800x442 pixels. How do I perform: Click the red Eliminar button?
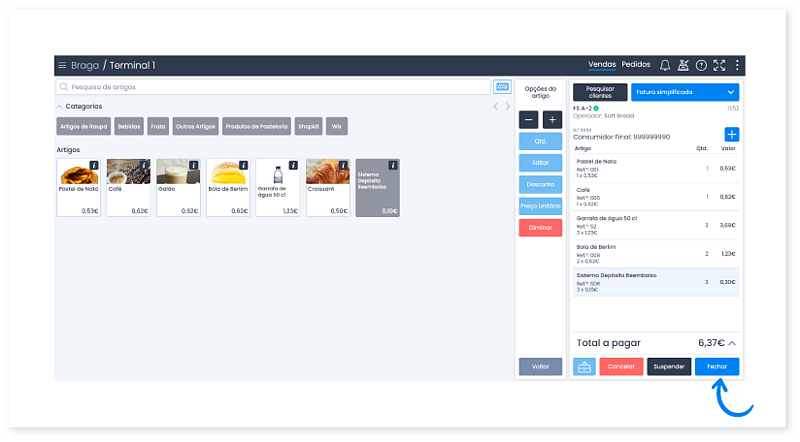click(540, 228)
